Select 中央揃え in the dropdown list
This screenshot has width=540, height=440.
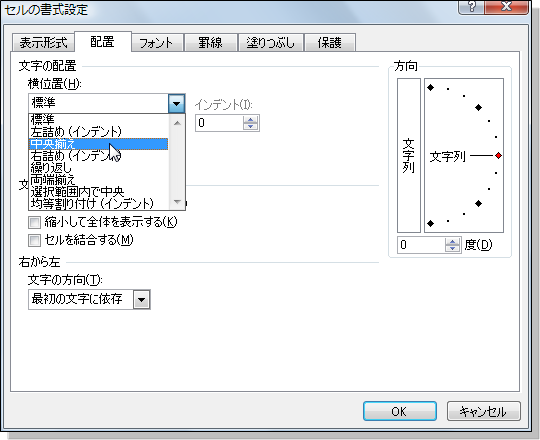(98, 144)
